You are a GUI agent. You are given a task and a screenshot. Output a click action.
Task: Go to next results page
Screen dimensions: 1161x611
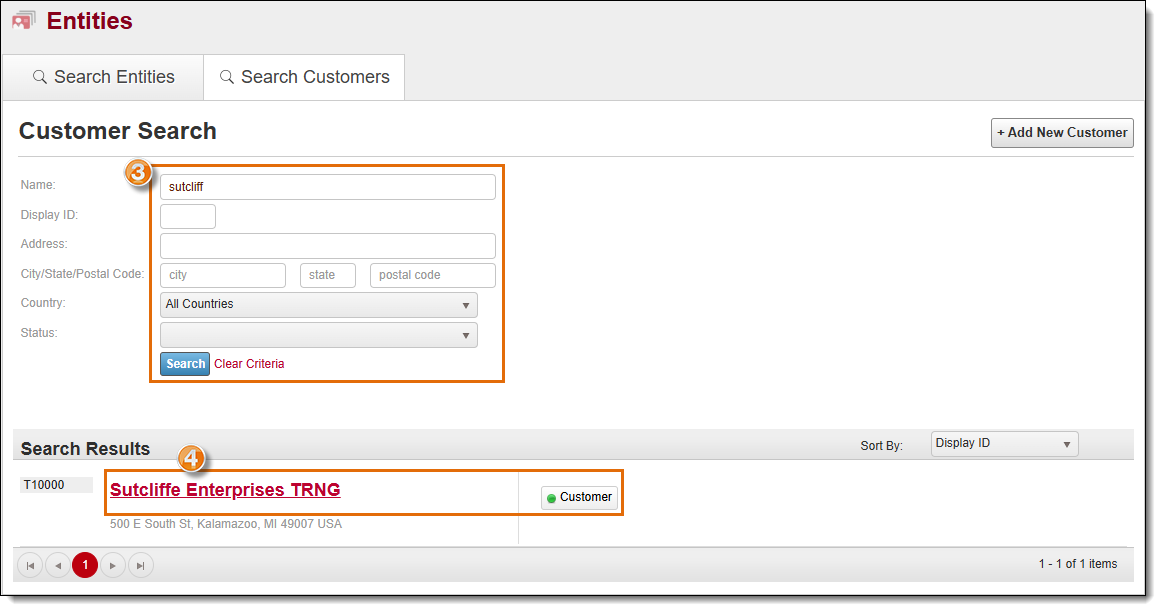(113, 566)
